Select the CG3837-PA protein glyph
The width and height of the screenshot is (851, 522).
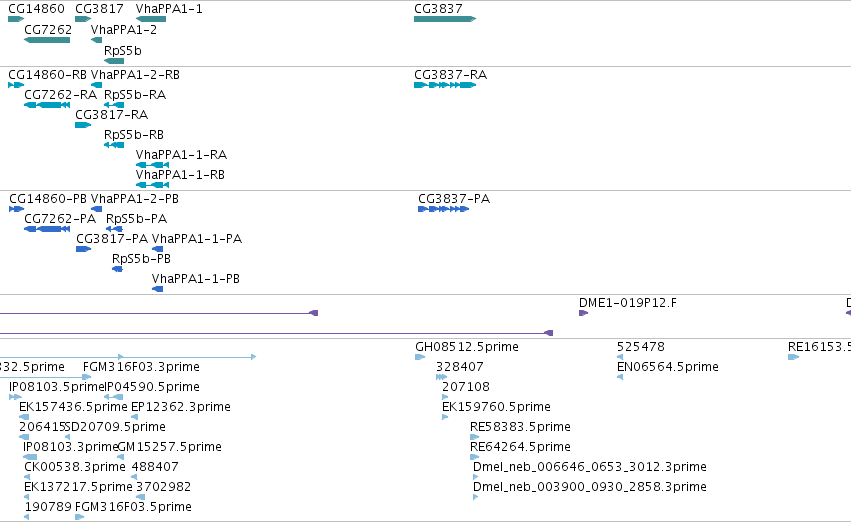coord(443,209)
